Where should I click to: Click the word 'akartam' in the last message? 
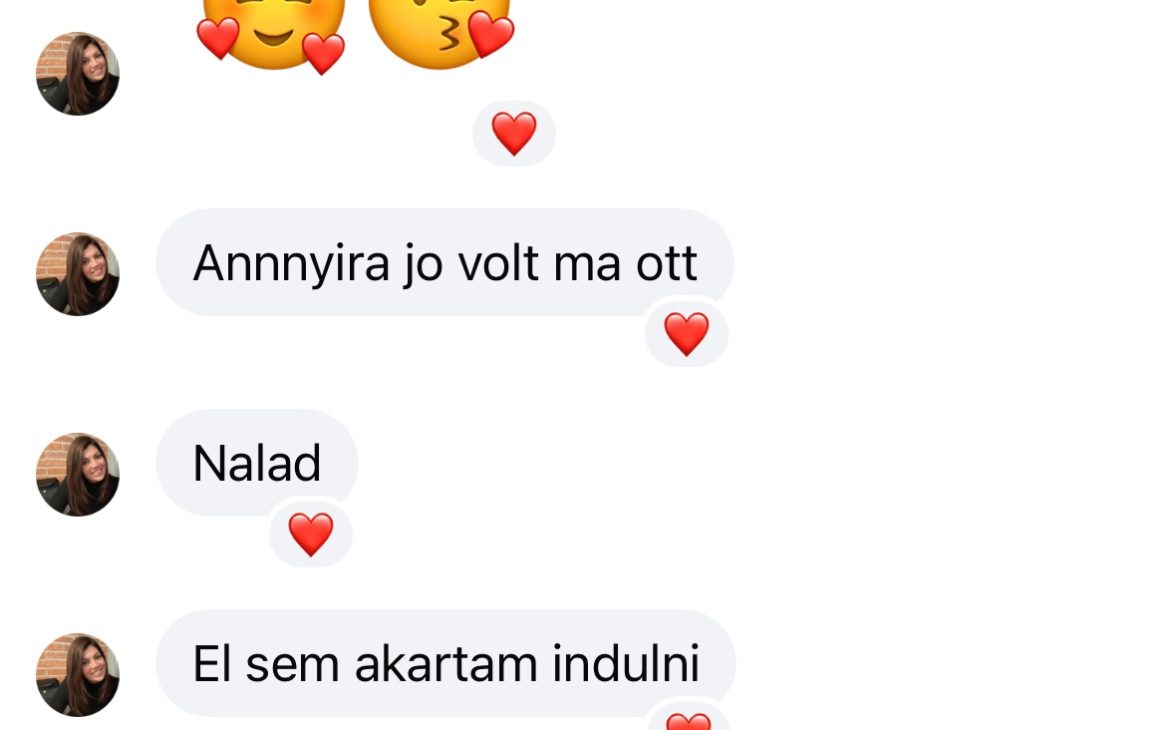pyautogui.click(x=445, y=664)
